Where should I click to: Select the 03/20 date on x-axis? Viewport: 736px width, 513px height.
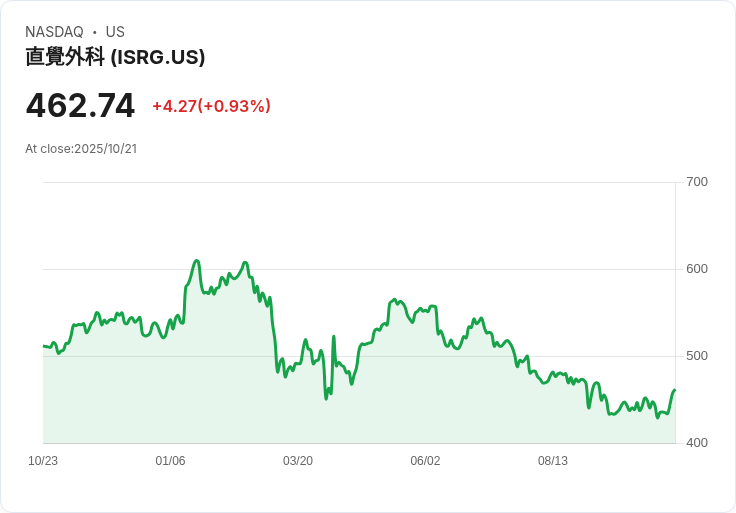pyautogui.click(x=298, y=461)
